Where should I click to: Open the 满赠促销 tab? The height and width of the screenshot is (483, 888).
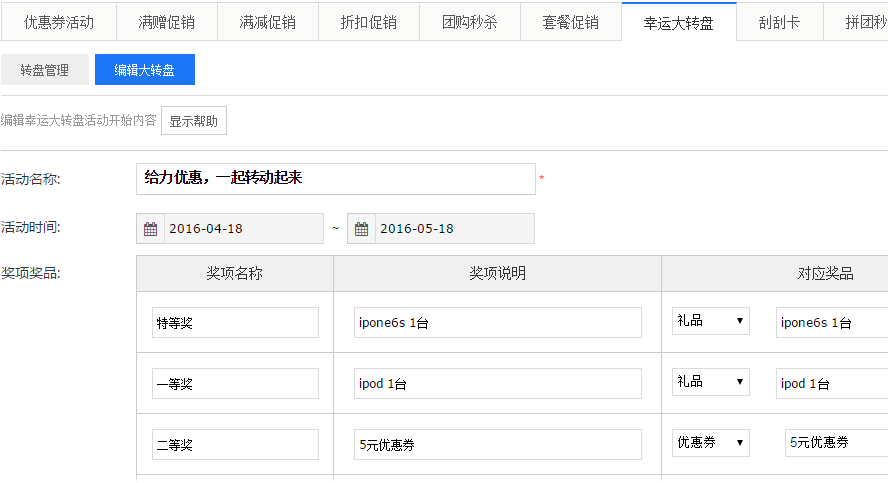pyautogui.click(x=166, y=22)
